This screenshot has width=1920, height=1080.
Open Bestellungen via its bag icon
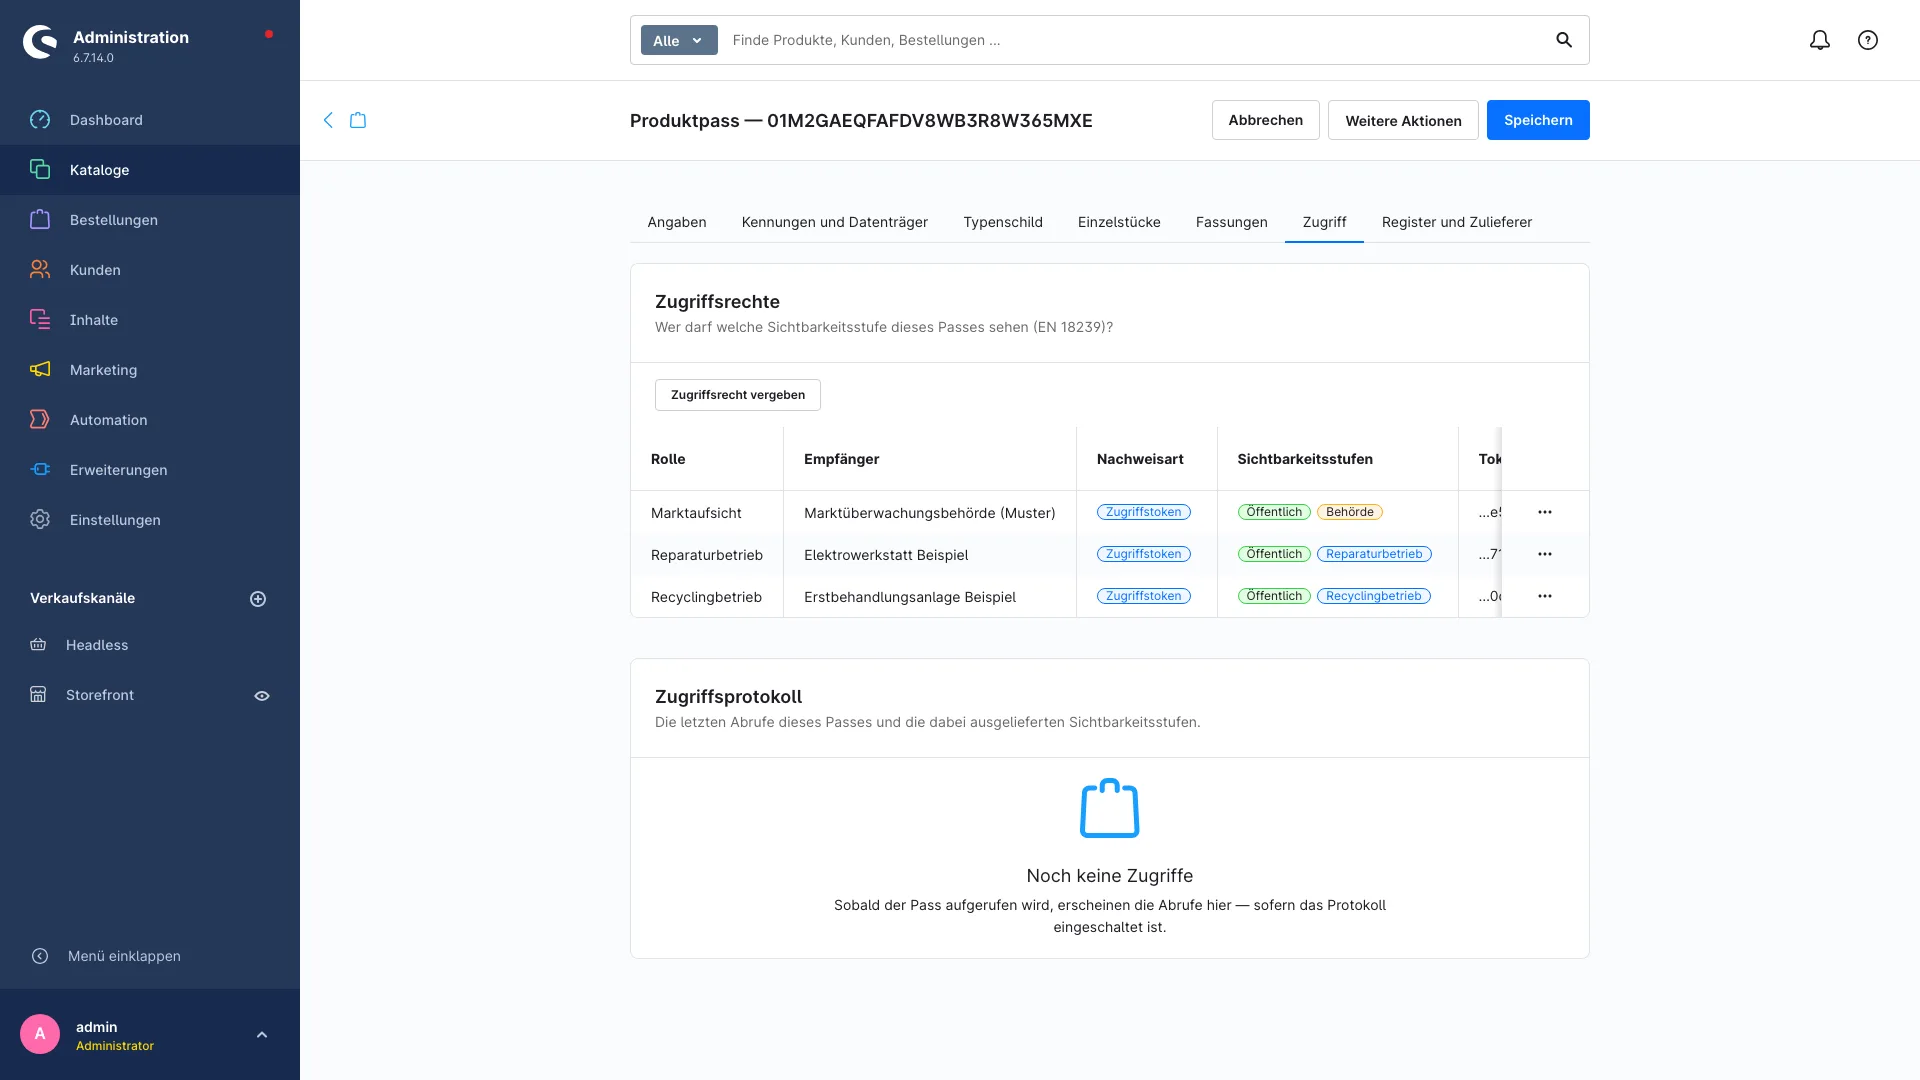(40, 220)
